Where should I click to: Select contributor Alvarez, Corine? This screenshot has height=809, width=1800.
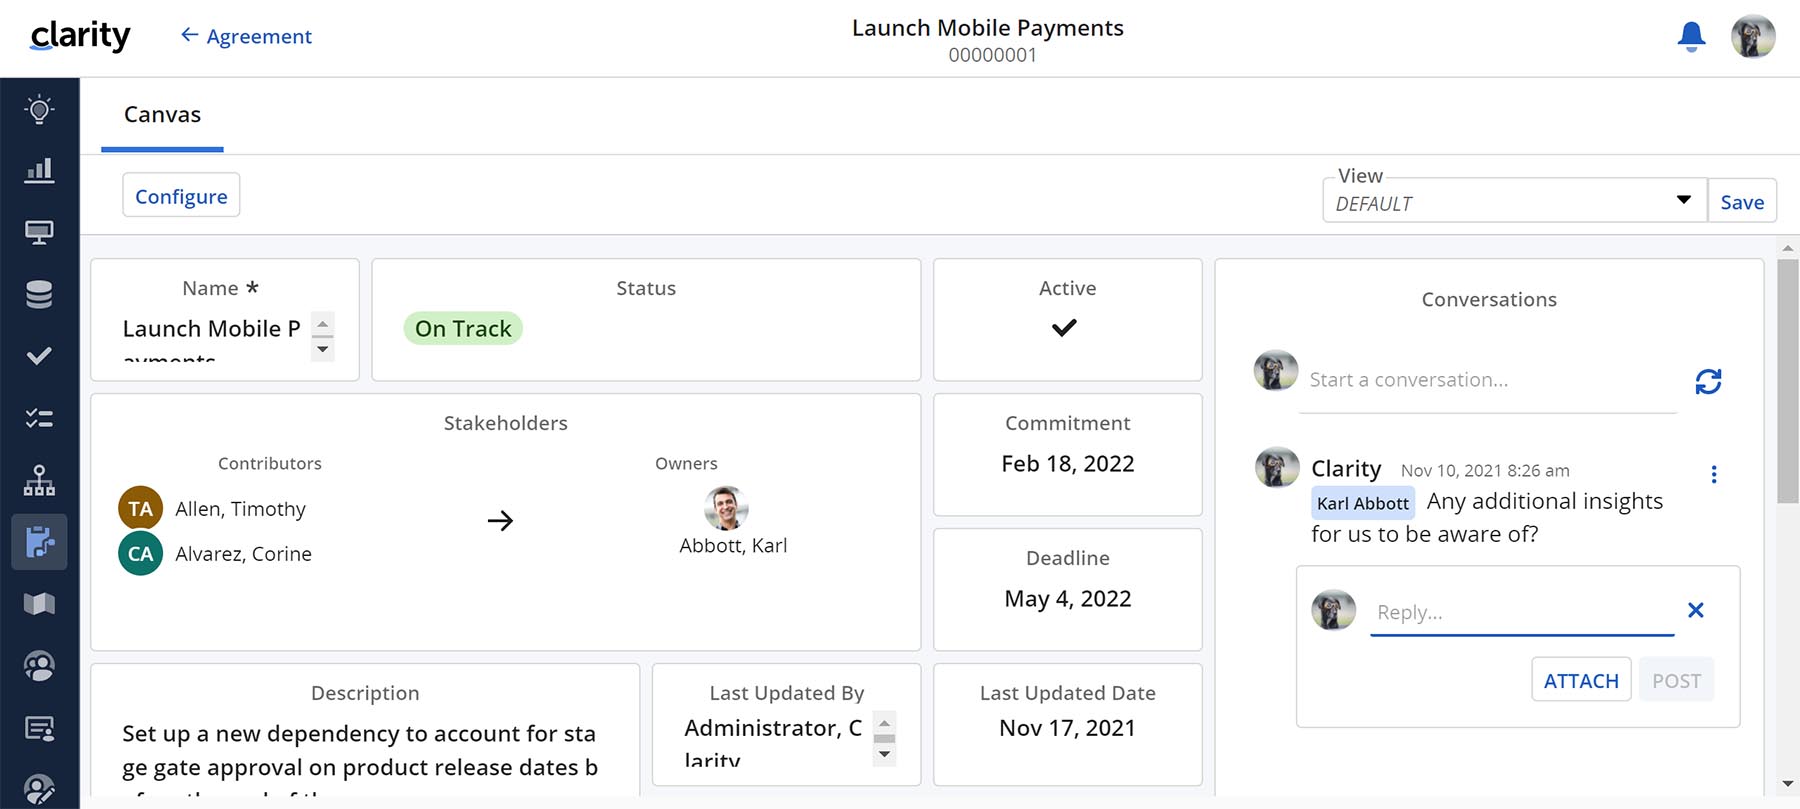coord(216,554)
